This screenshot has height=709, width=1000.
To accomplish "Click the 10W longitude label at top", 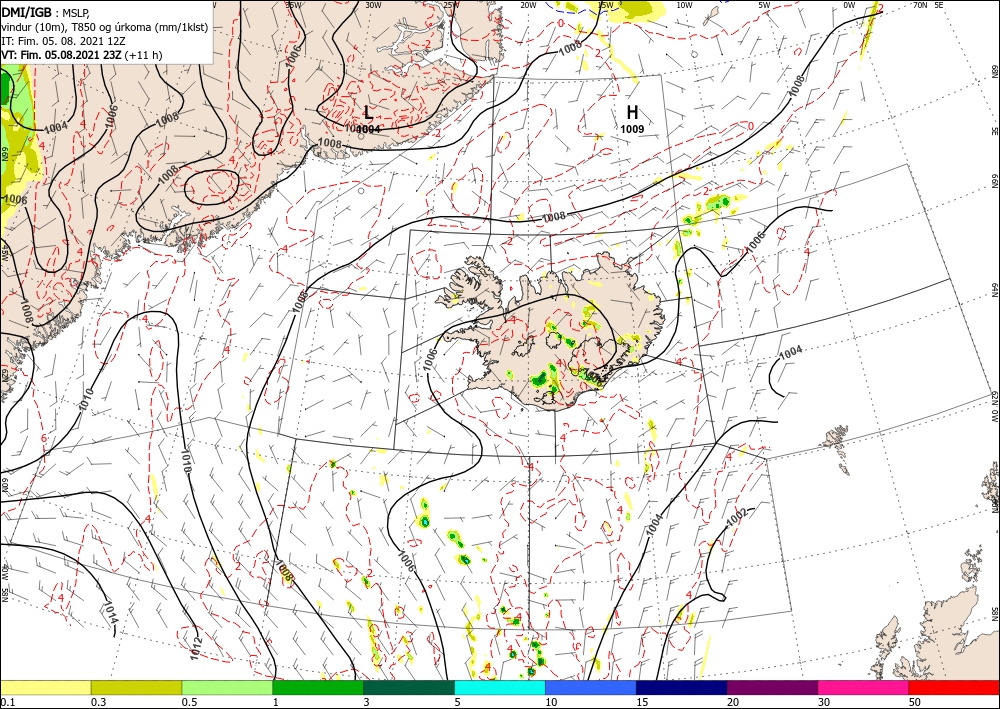I will [684, 5].
